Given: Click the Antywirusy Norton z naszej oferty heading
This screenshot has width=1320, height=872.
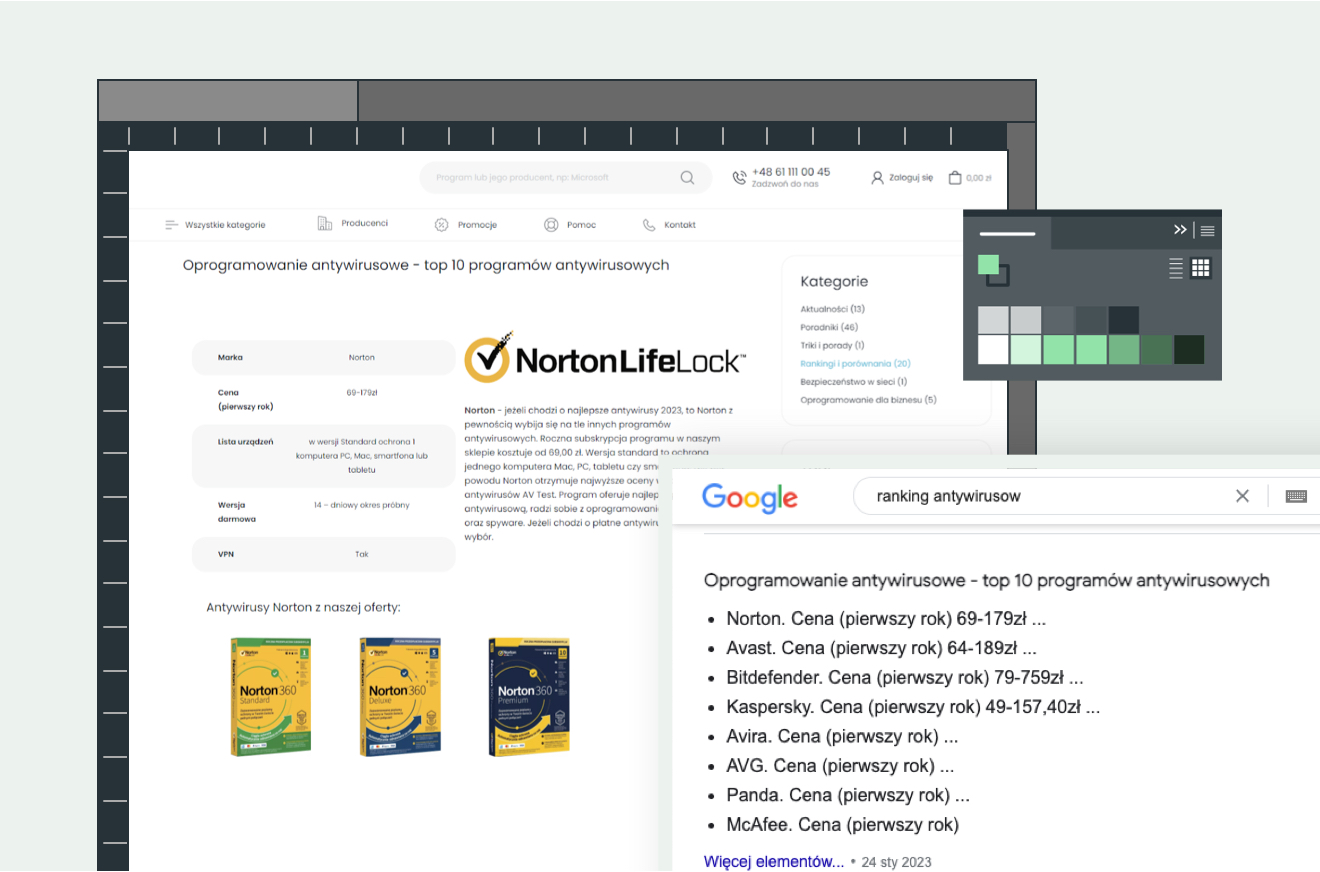Looking at the screenshot, I should click(303, 607).
